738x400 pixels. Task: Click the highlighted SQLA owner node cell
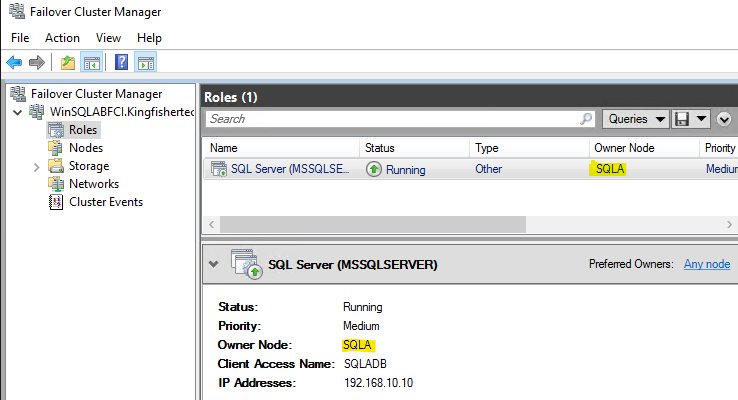[608, 169]
